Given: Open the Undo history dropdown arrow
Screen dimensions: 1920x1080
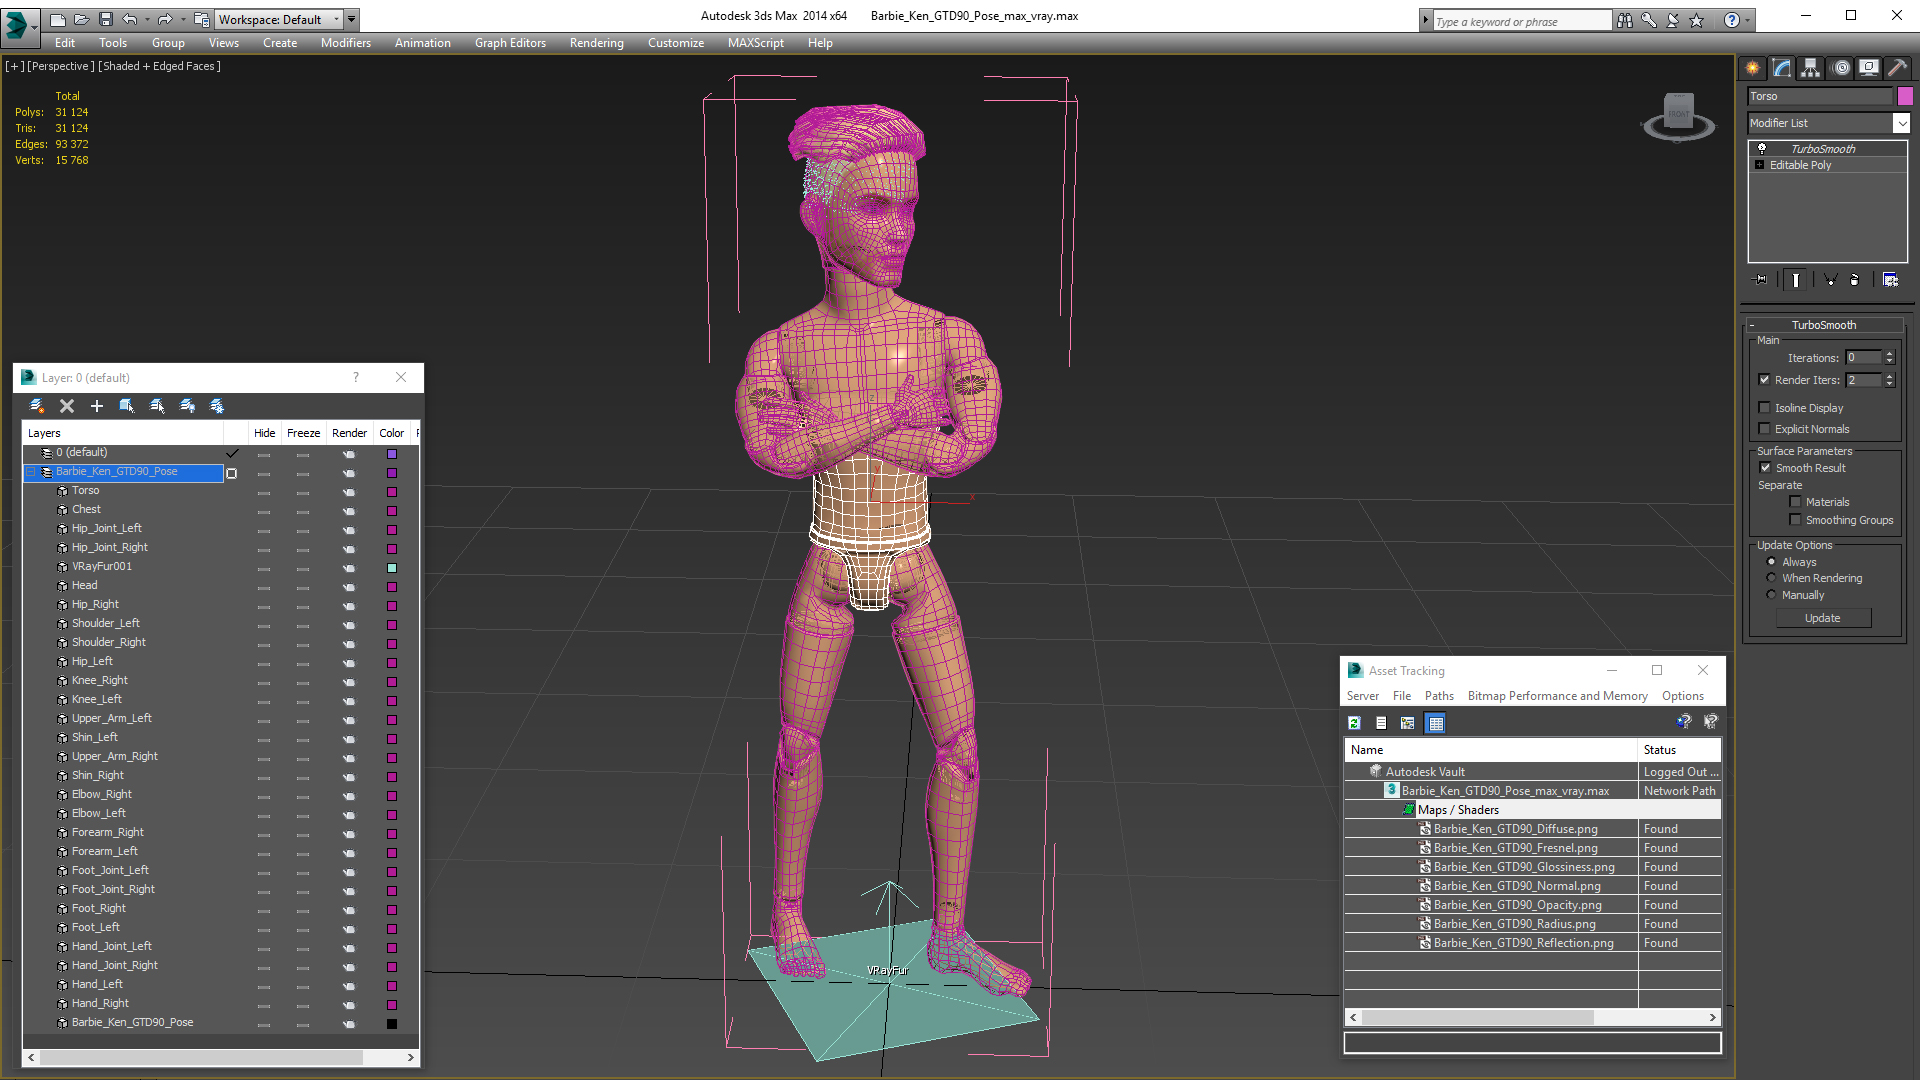Looking at the screenshot, I should point(147,19).
